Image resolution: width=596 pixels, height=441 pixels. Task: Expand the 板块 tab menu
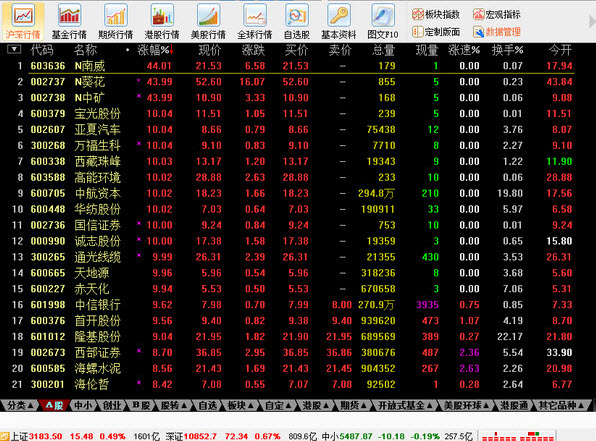(240, 406)
